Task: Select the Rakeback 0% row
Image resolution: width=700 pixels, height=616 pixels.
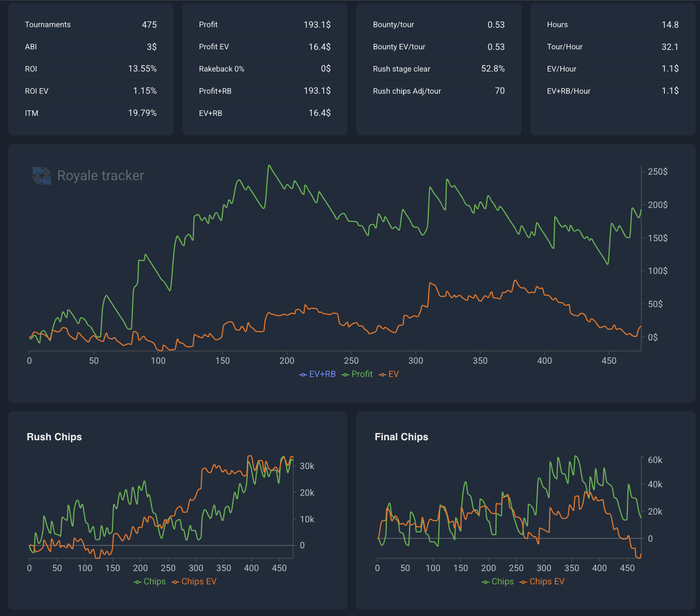Action: tap(265, 69)
